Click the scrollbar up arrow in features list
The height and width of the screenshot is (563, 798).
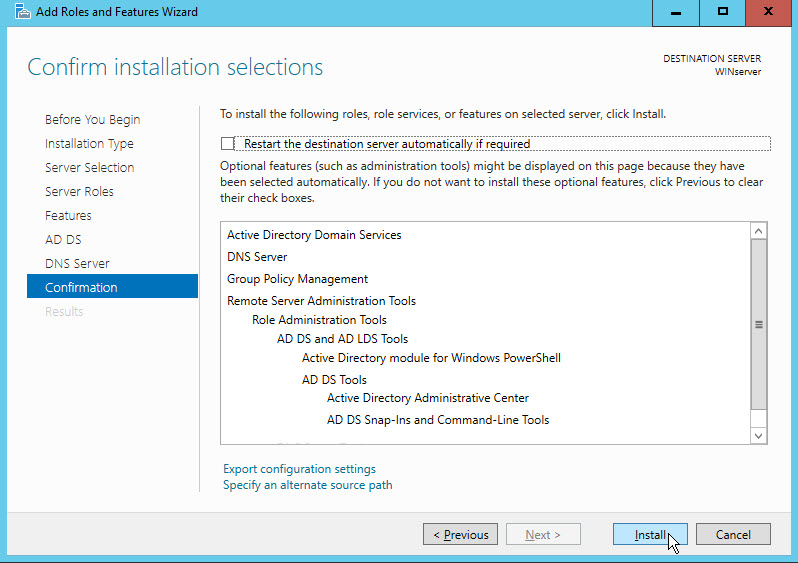click(758, 231)
